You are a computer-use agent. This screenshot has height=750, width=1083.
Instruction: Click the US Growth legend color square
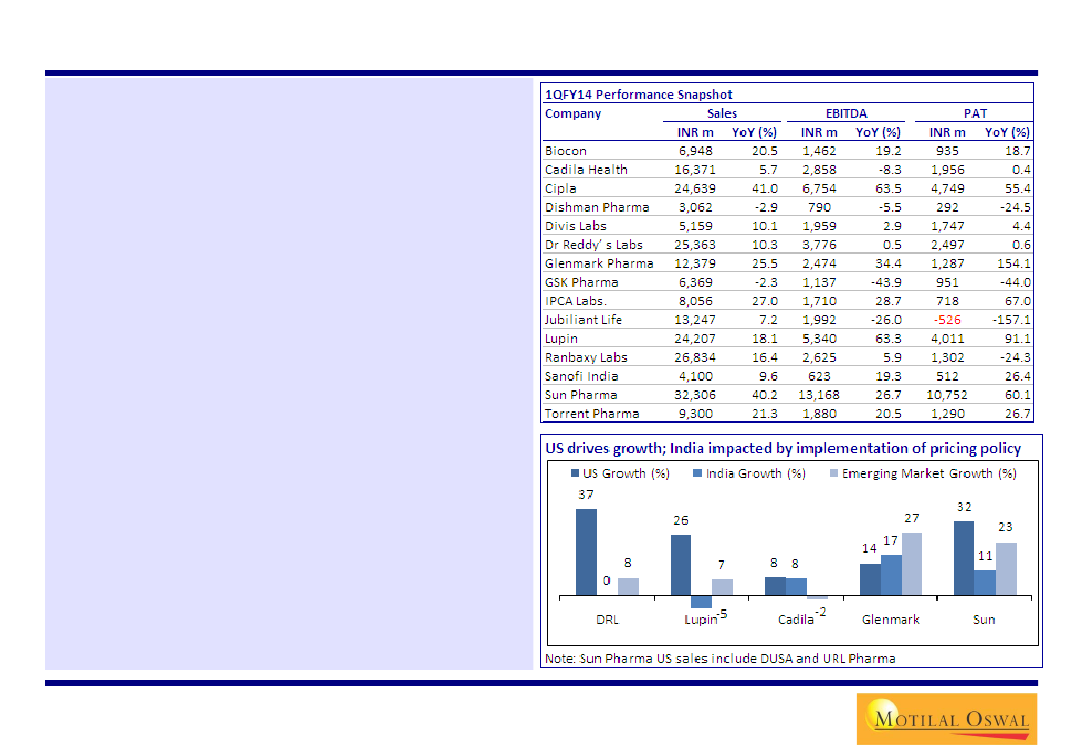point(576,474)
